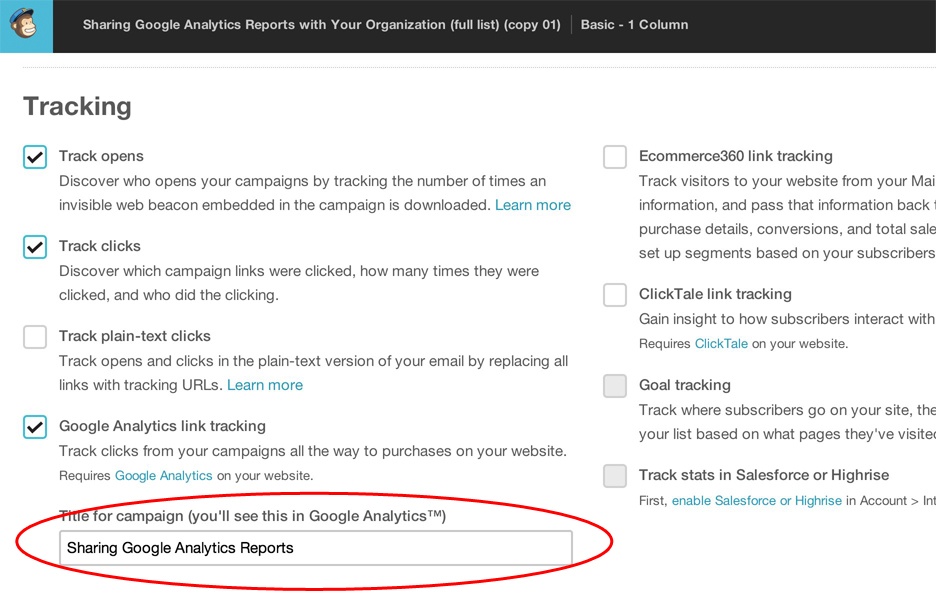Open Learn more link under Track opens
This screenshot has width=936, height=598.
(532, 205)
